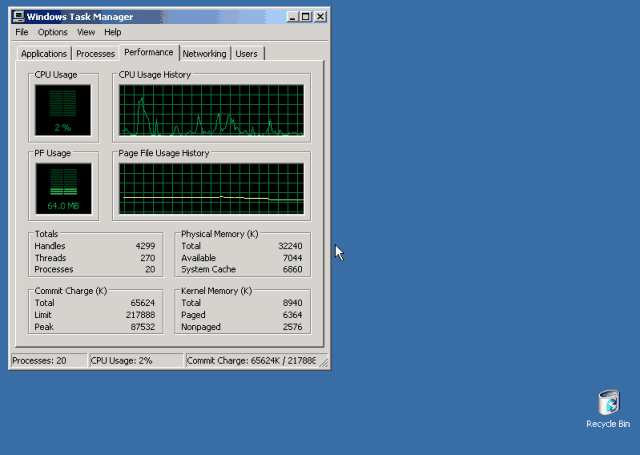640x455 pixels.
Task: Click the Nonpaged value 2576
Action: coord(293,327)
